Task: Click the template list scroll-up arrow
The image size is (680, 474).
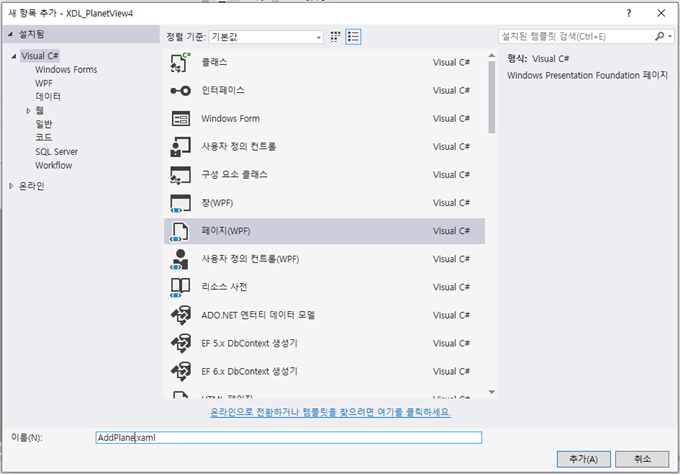Action: tap(492, 56)
